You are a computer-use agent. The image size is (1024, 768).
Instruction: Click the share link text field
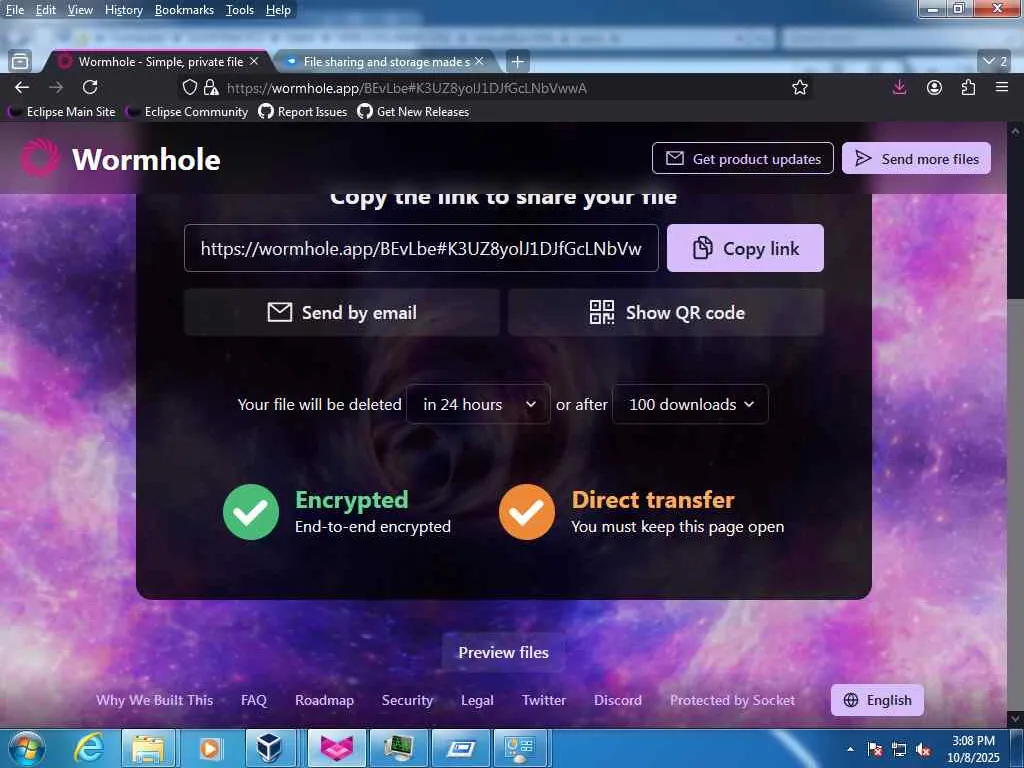(x=421, y=248)
